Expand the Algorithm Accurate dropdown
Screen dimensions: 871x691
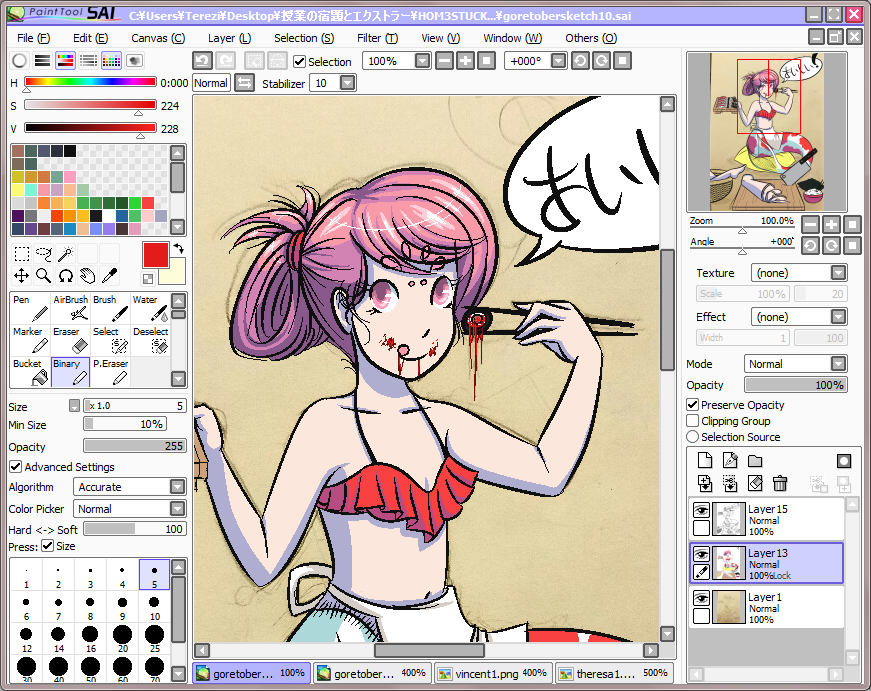(x=129, y=487)
